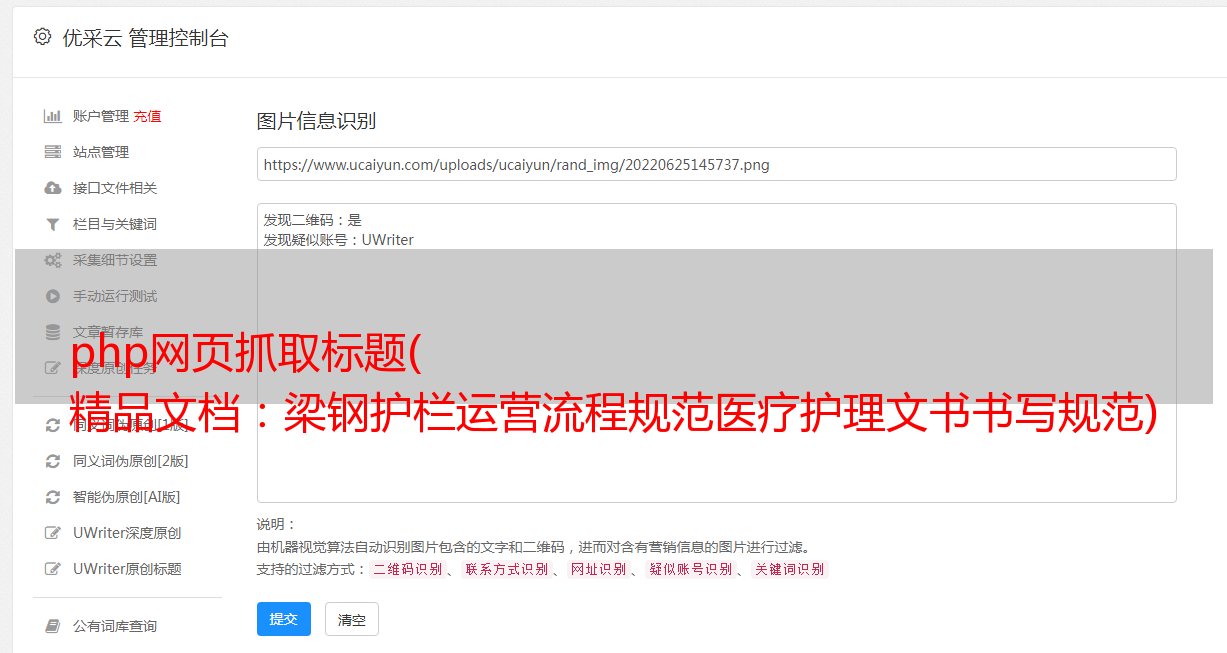
Task: Click the 提交 button
Action: (x=284, y=619)
